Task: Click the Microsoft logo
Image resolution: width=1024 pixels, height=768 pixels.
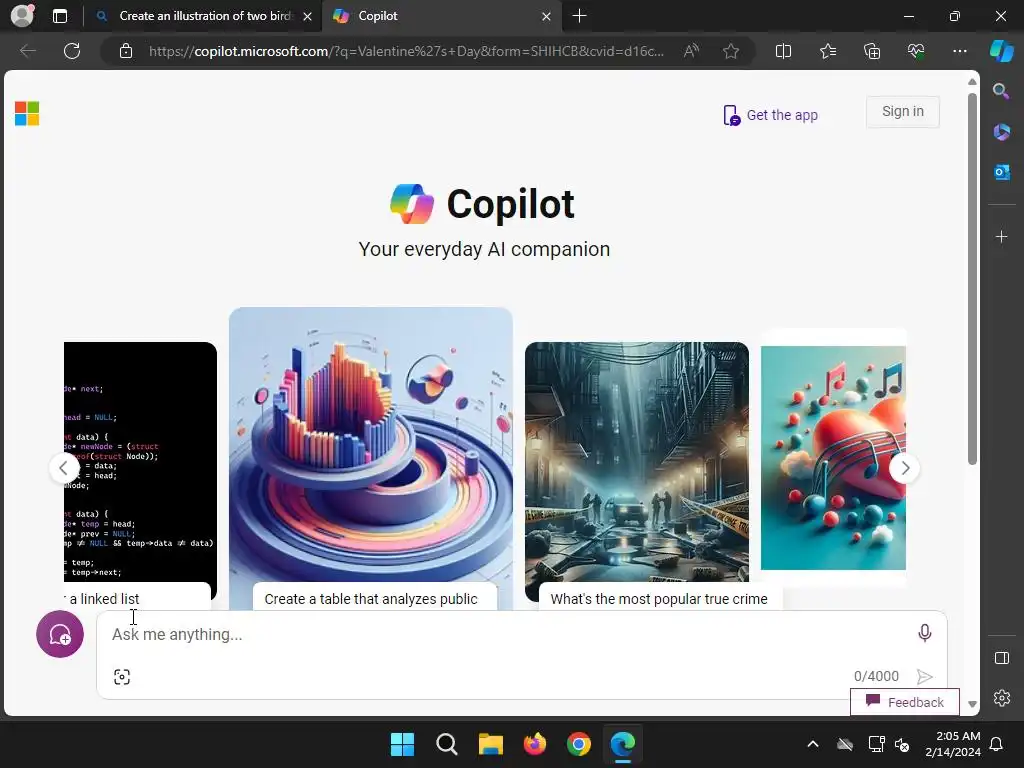Action: [27, 114]
